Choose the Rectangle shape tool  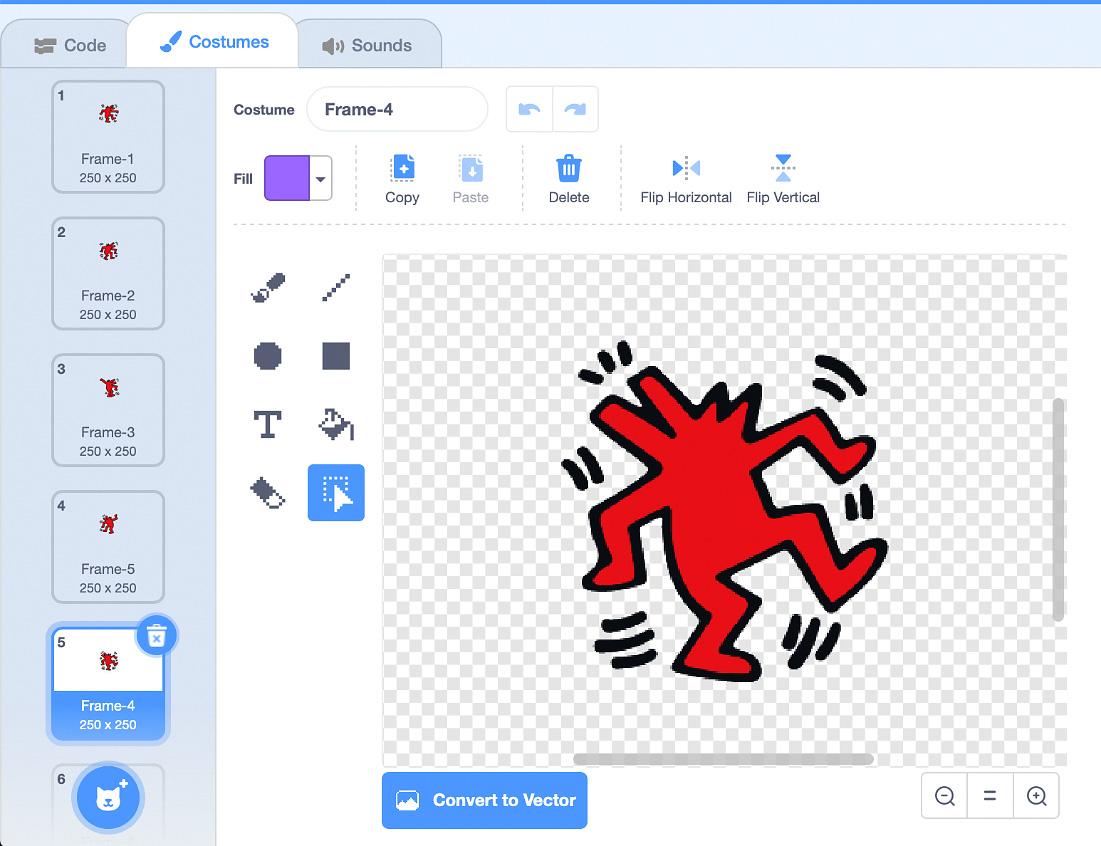click(x=336, y=356)
